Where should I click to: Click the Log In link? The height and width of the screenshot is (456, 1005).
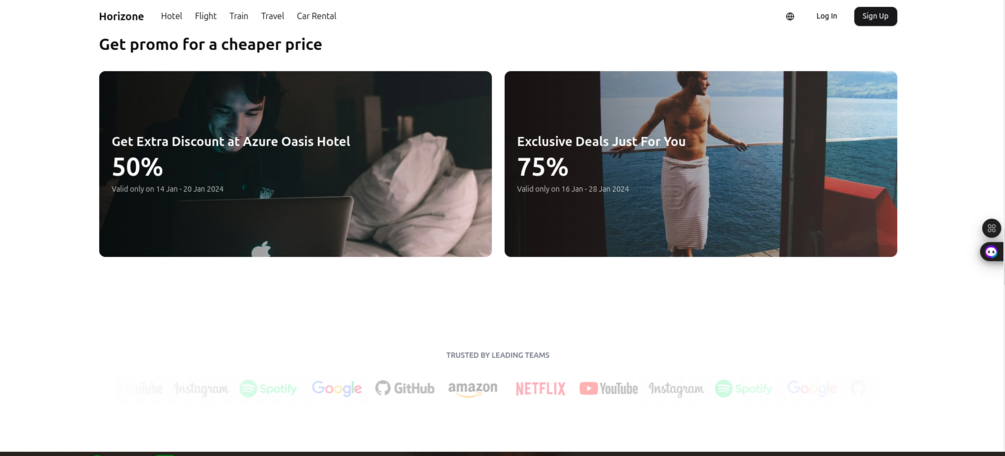pyautogui.click(x=826, y=16)
